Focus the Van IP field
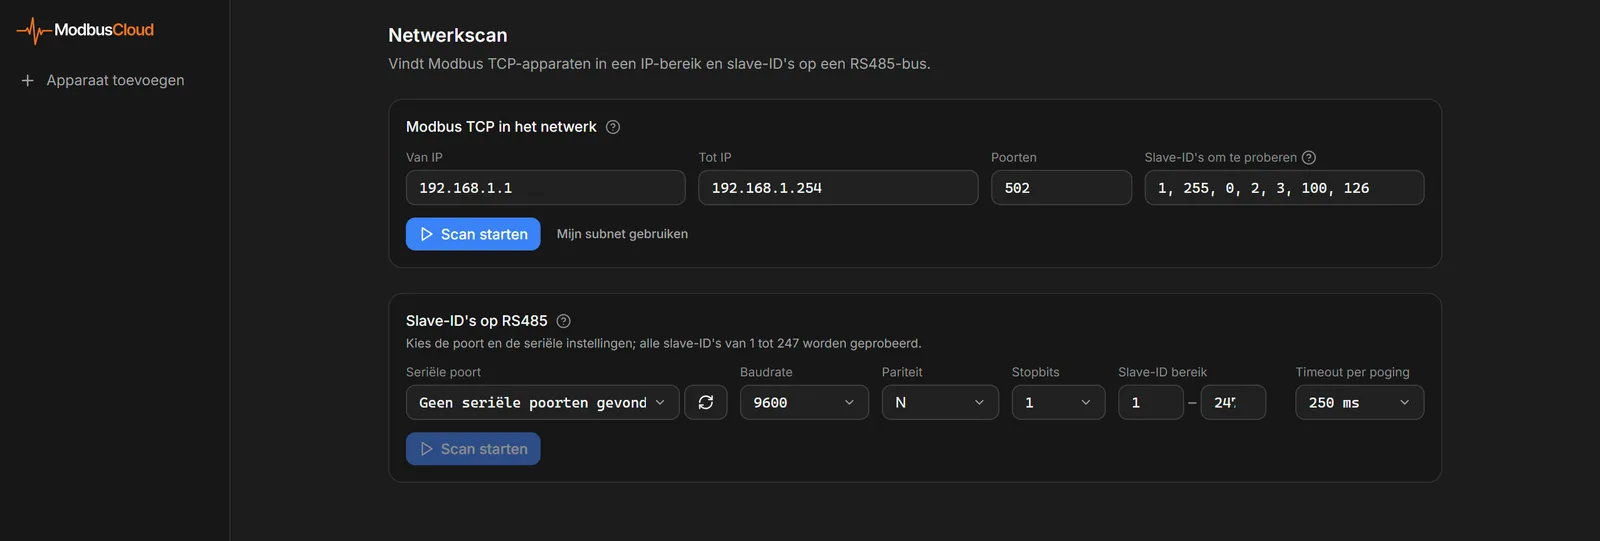The width and height of the screenshot is (1600, 541). pyautogui.click(x=545, y=188)
